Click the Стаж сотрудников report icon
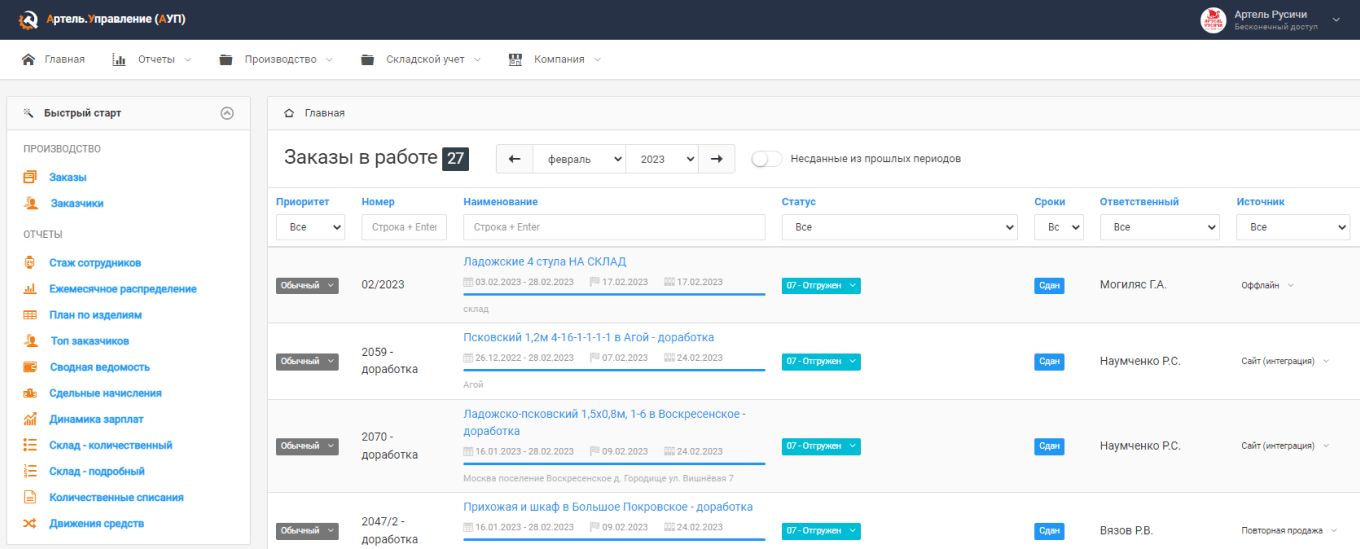1360x549 pixels. pyautogui.click(x=30, y=263)
